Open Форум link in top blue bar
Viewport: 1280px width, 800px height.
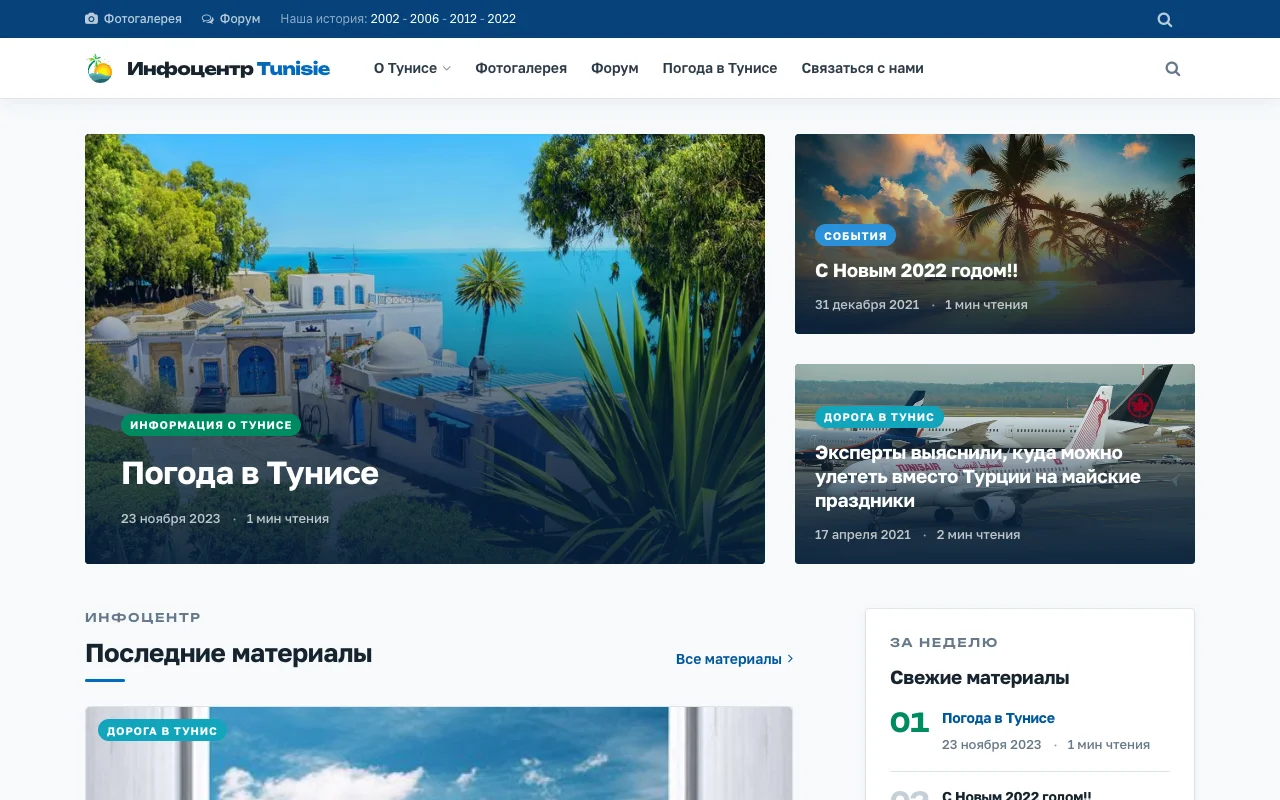(240, 19)
